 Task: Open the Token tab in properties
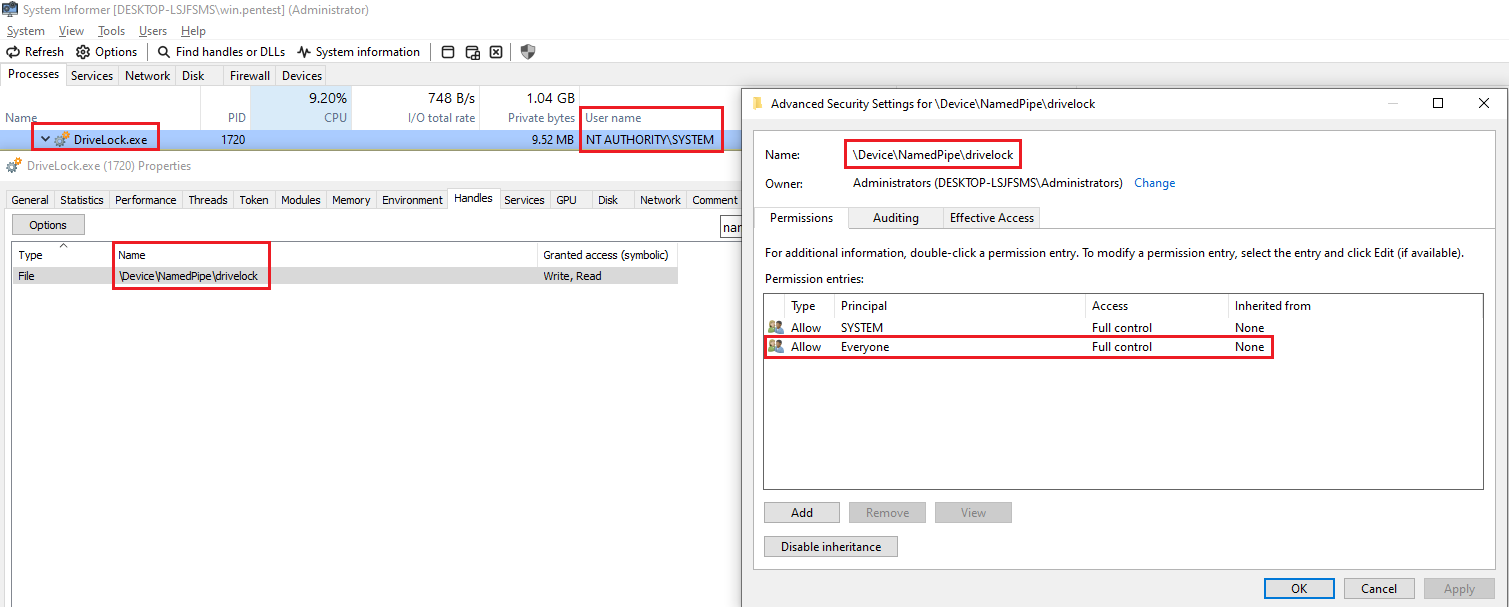point(254,200)
